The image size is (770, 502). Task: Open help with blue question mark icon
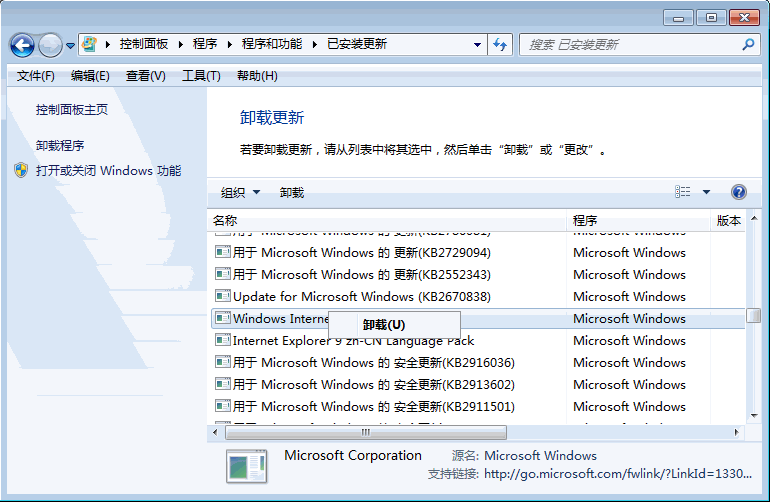tap(739, 192)
